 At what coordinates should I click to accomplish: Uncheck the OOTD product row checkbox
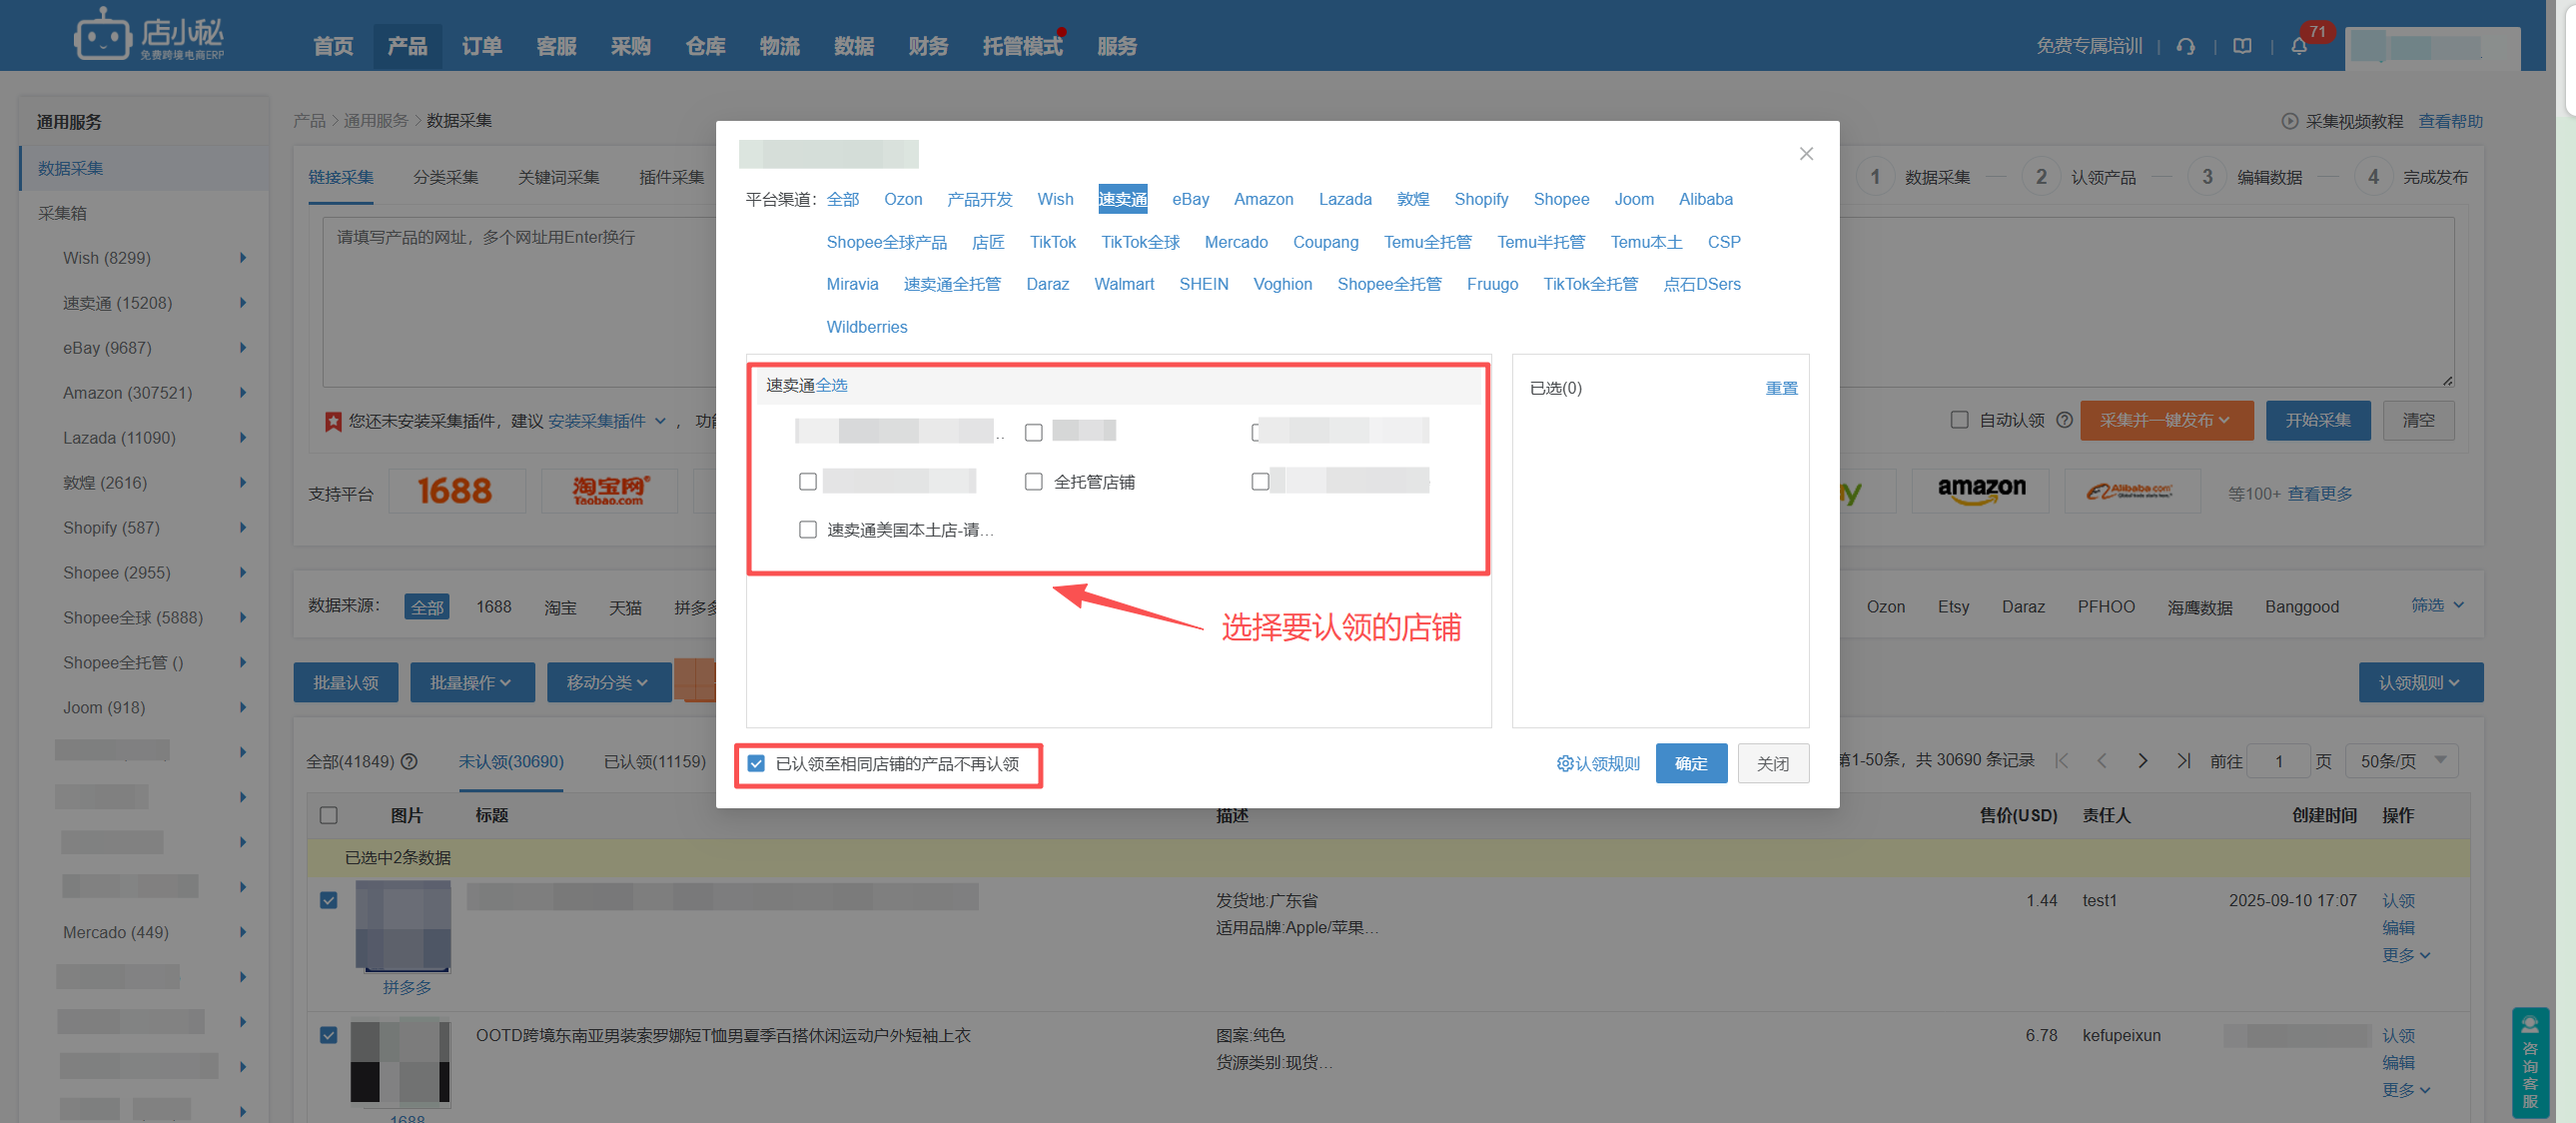click(328, 1035)
